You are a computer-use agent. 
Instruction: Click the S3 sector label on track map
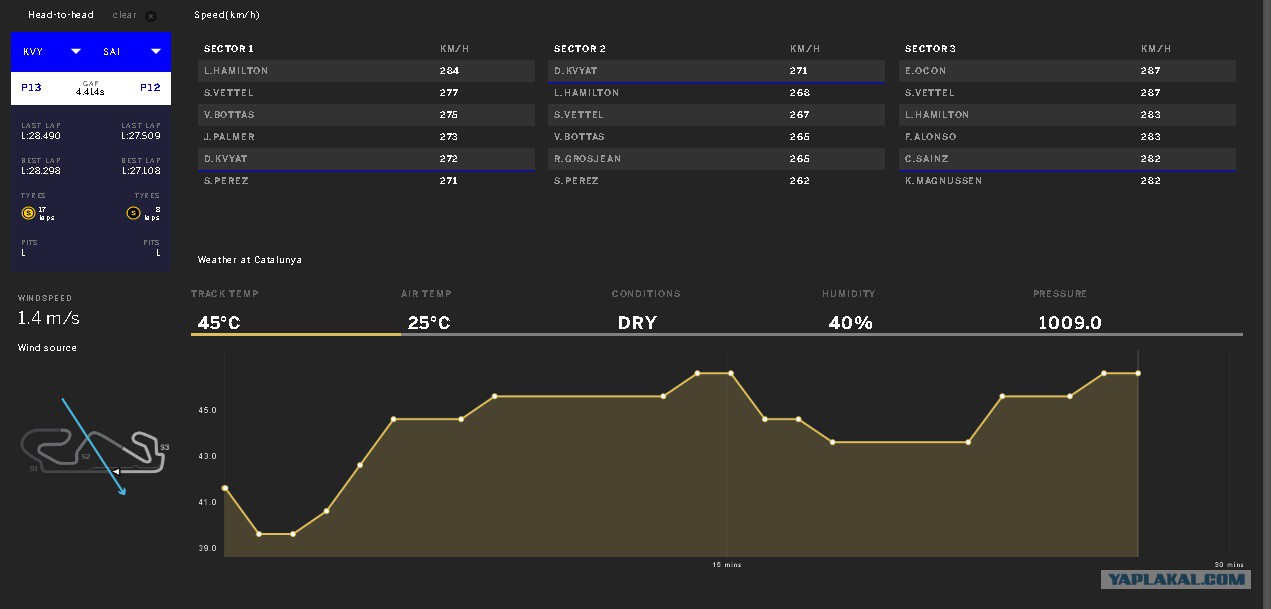[165, 447]
